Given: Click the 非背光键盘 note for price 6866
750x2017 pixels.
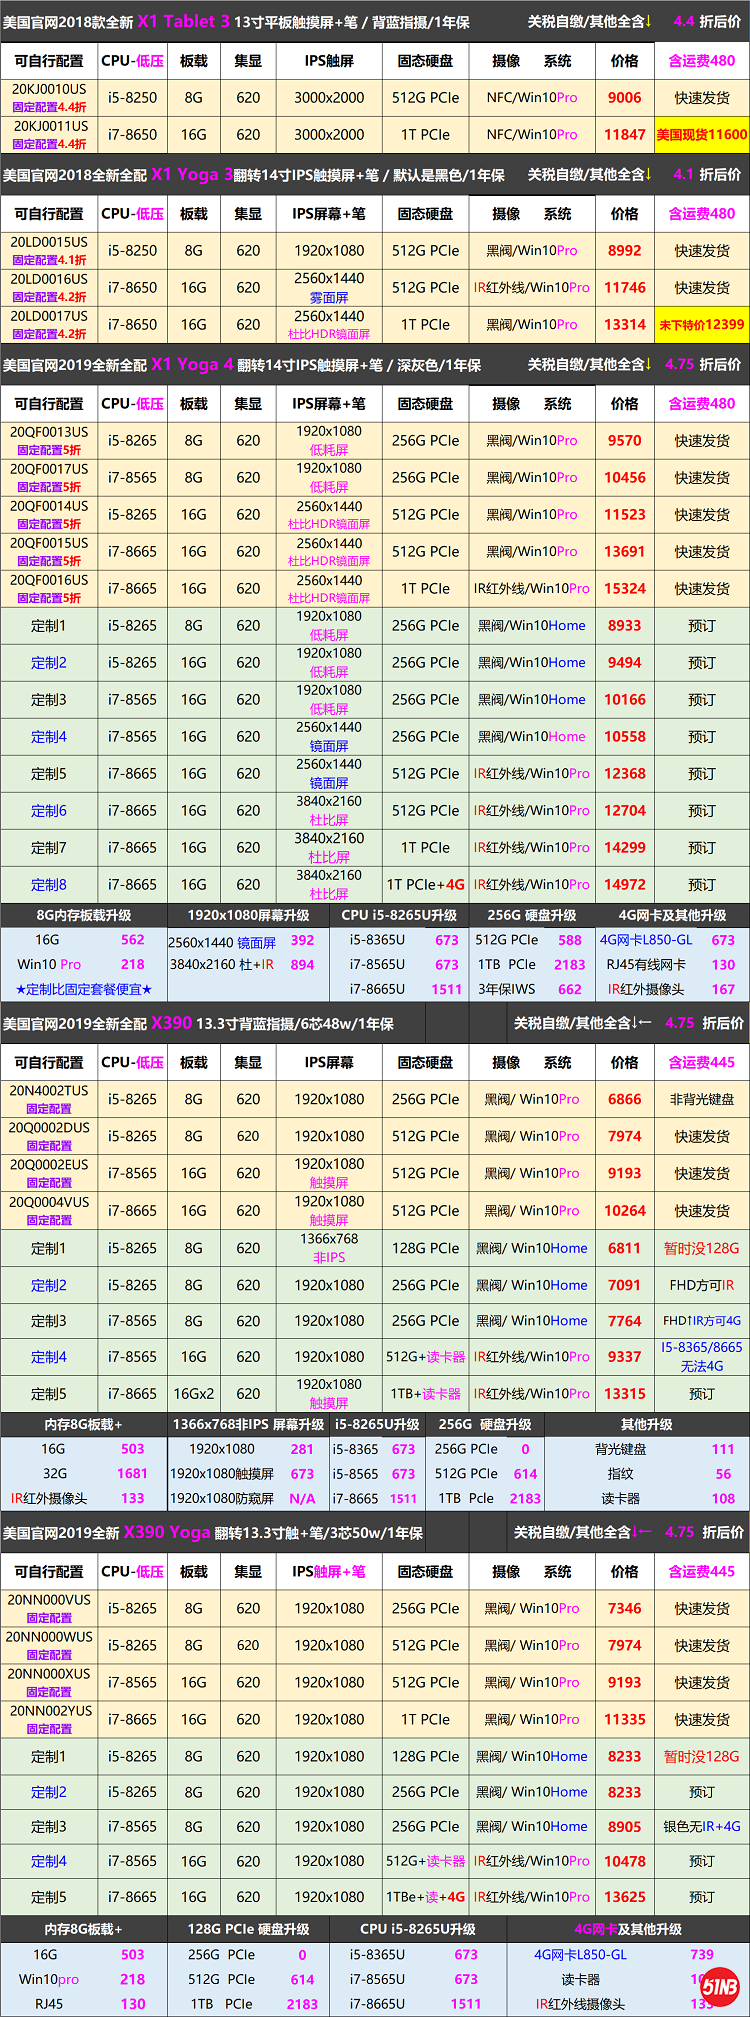Looking at the screenshot, I should (x=702, y=1099).
